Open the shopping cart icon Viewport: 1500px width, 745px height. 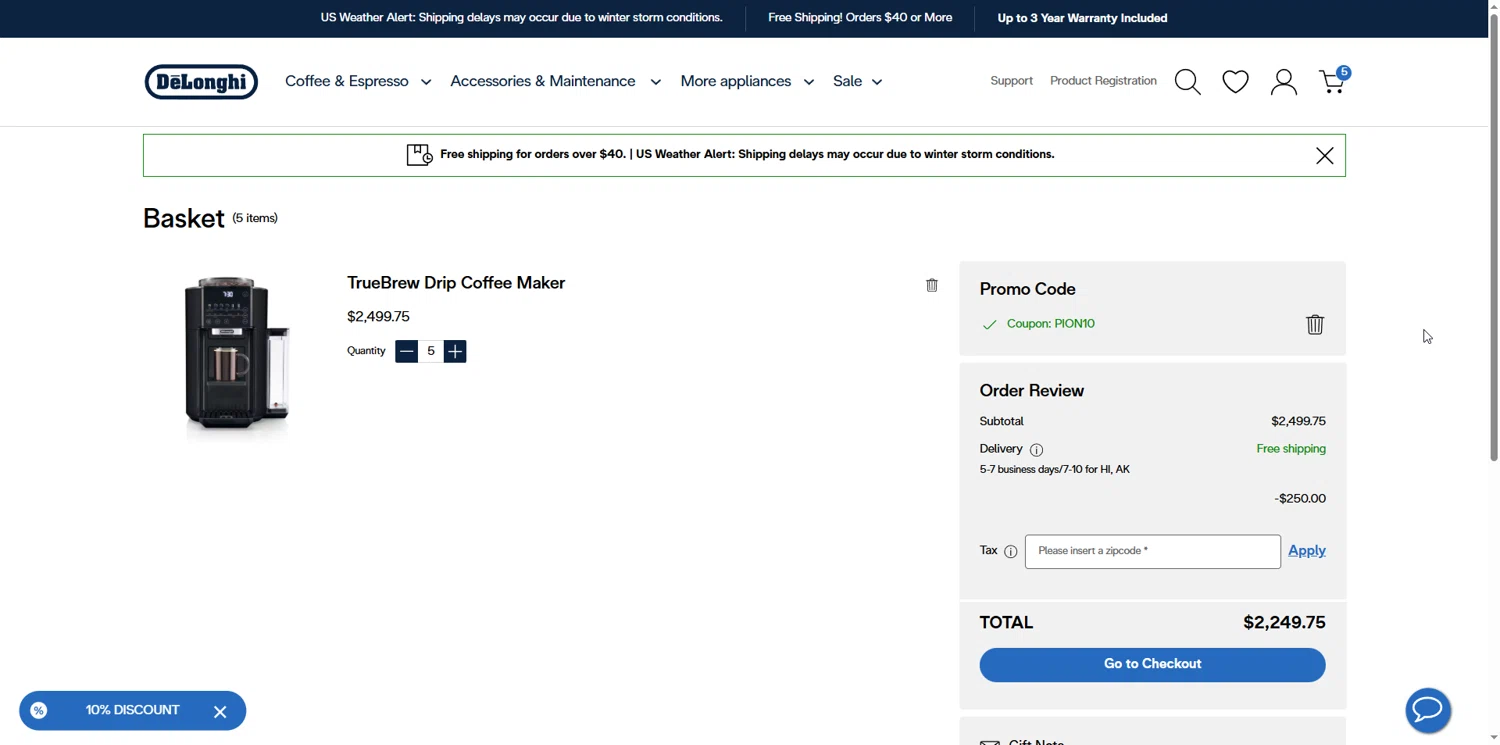(x=1334, y=81)
